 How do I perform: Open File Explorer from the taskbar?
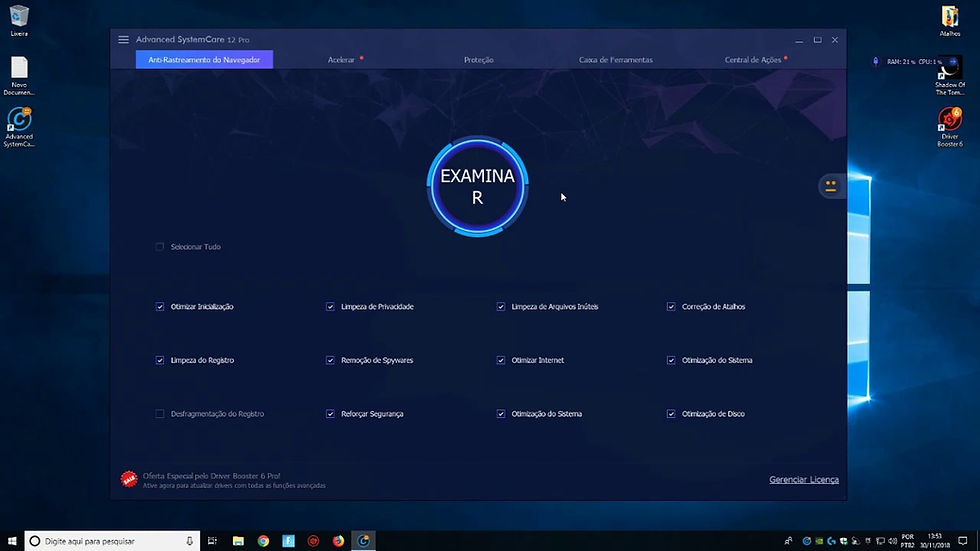[238, 541]
